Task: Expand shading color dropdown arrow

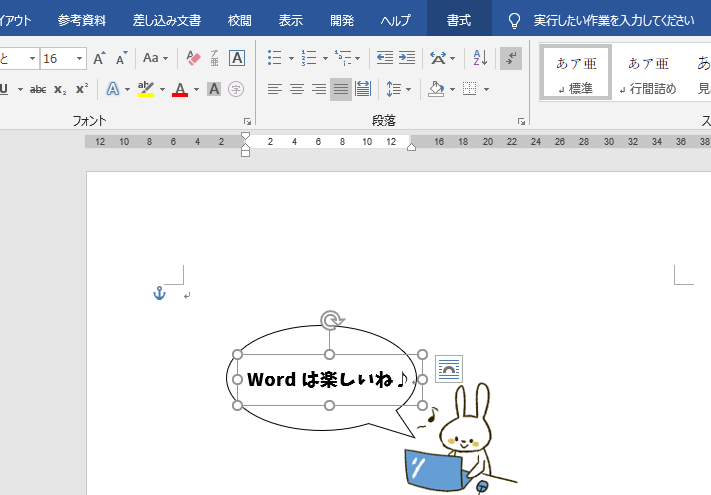Action: pyautogui.click(x=452, y=89)
